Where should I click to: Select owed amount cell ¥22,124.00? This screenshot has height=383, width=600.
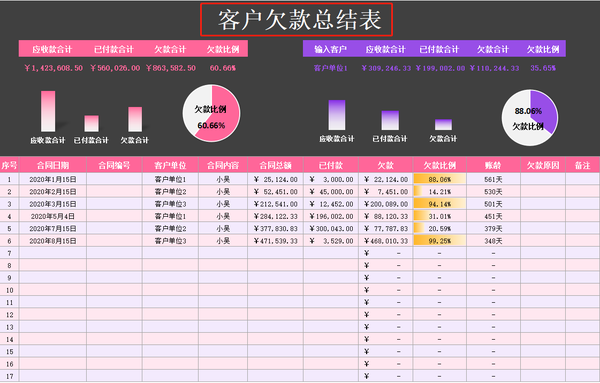pyautogui.click(x=386, y=179)
